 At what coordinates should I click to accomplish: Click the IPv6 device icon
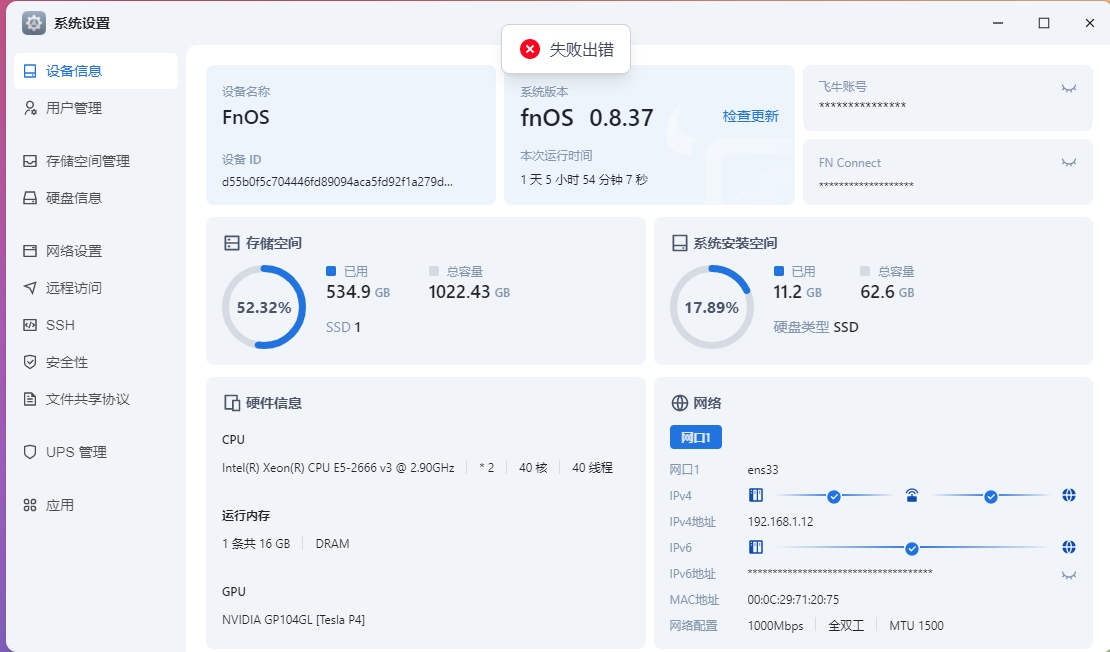[x=756, y=547]
